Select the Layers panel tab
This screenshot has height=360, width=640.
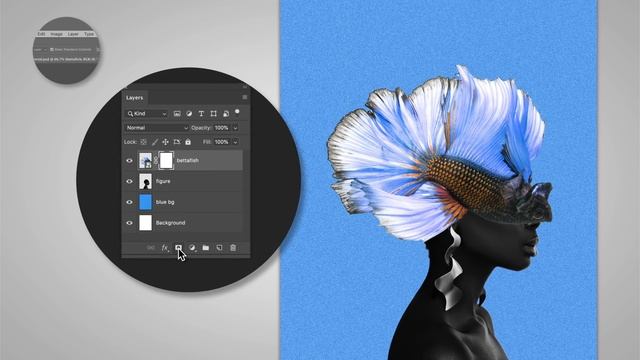click(x=134, y=98)
